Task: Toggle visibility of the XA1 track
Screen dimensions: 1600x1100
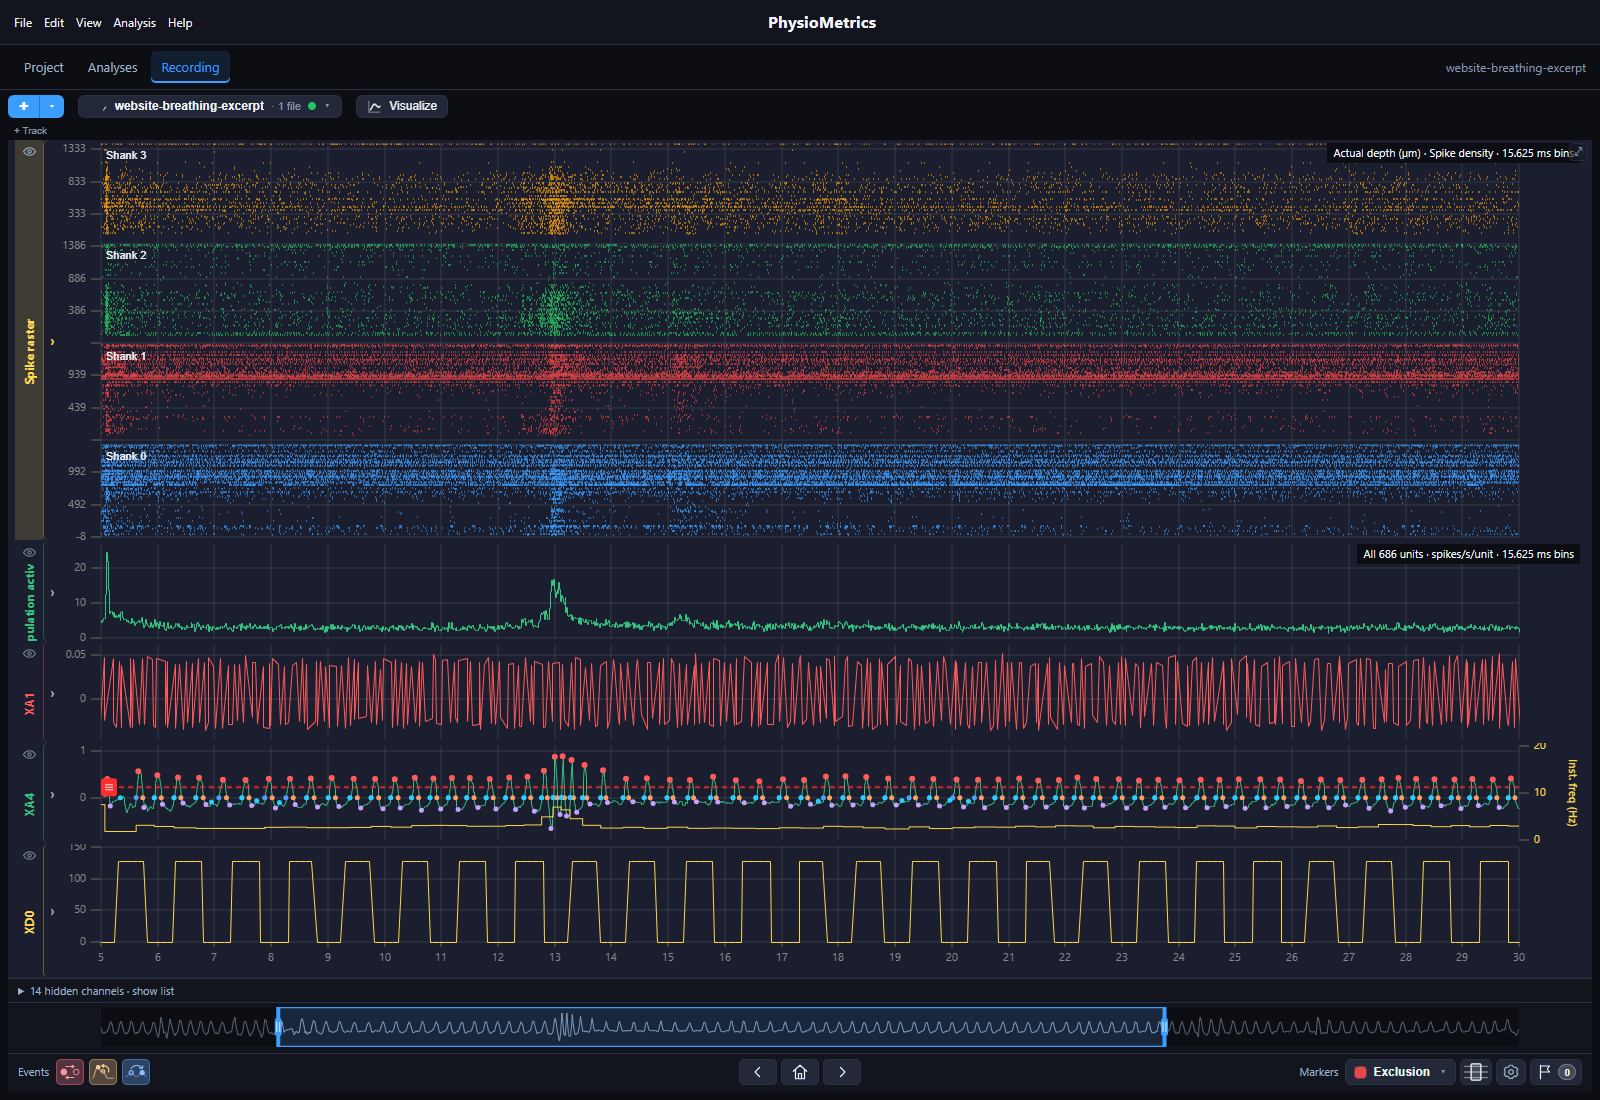Action: coord(30,654)
